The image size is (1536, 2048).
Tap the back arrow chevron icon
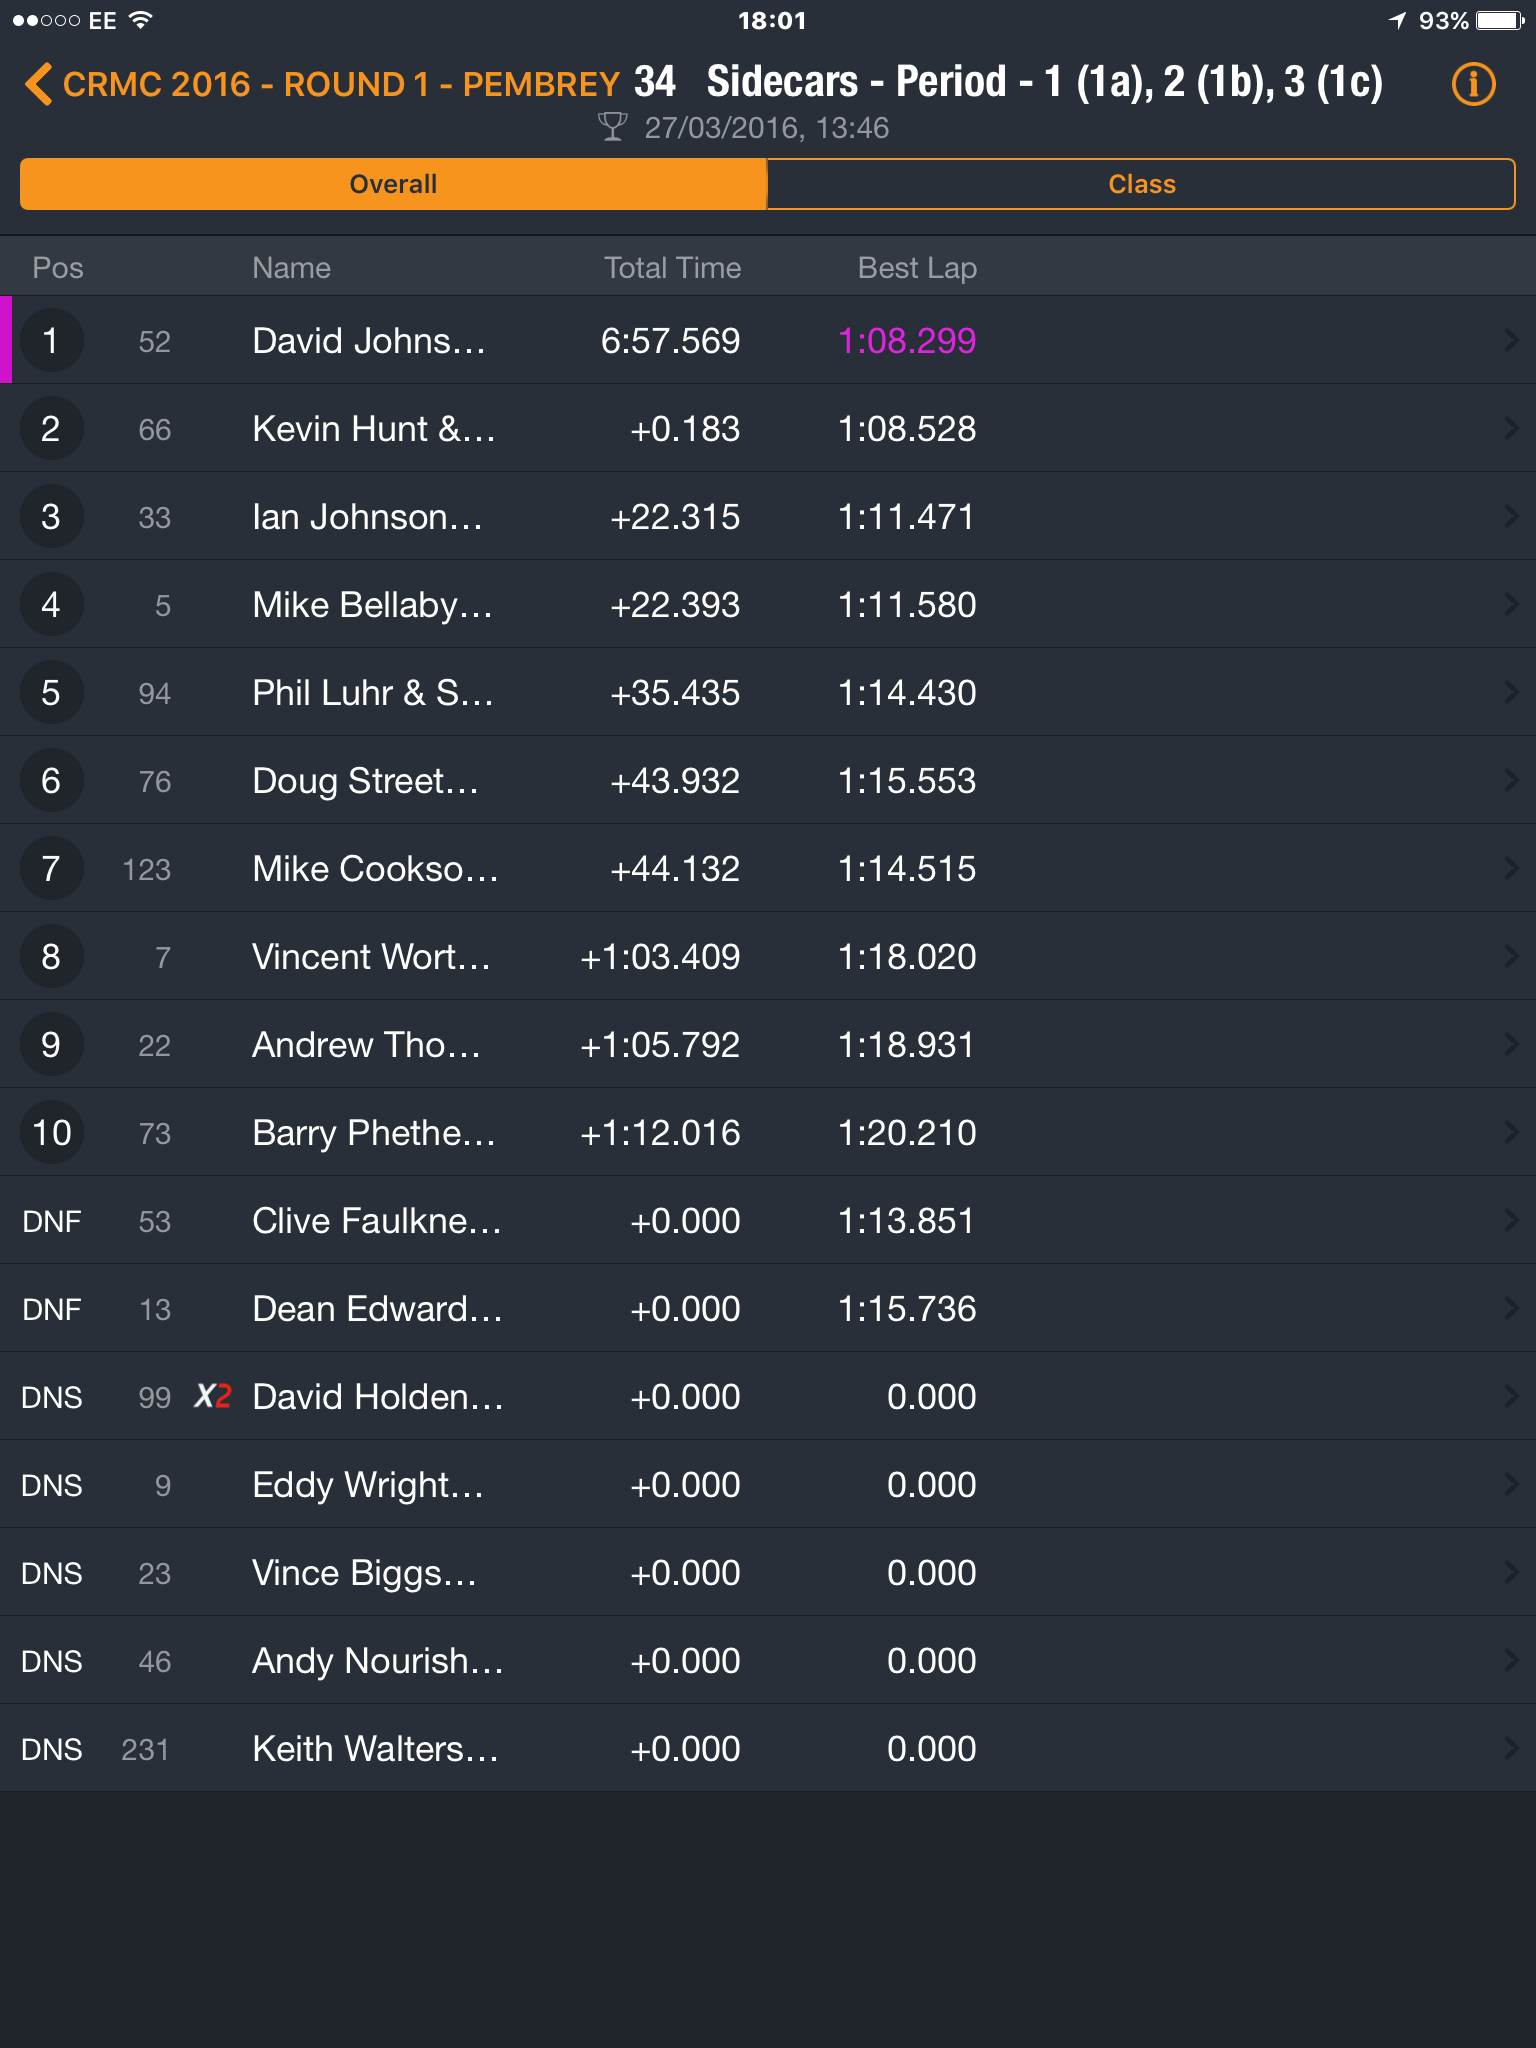[x=38, y=84]
